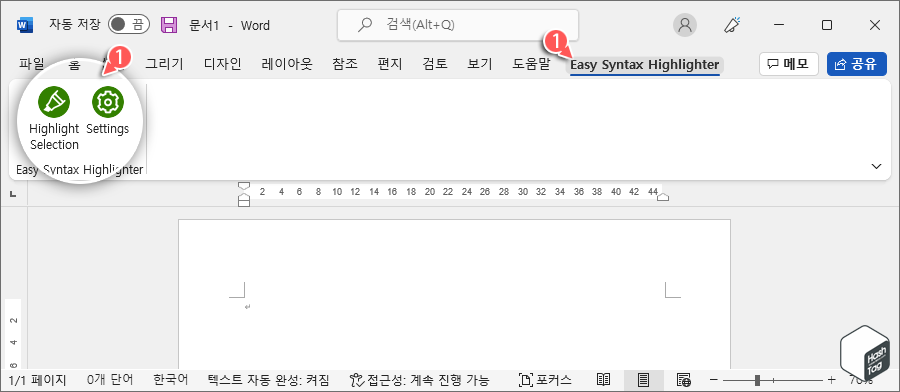
Task: Collapse the ribbon using the chevron
Action: 876,166
